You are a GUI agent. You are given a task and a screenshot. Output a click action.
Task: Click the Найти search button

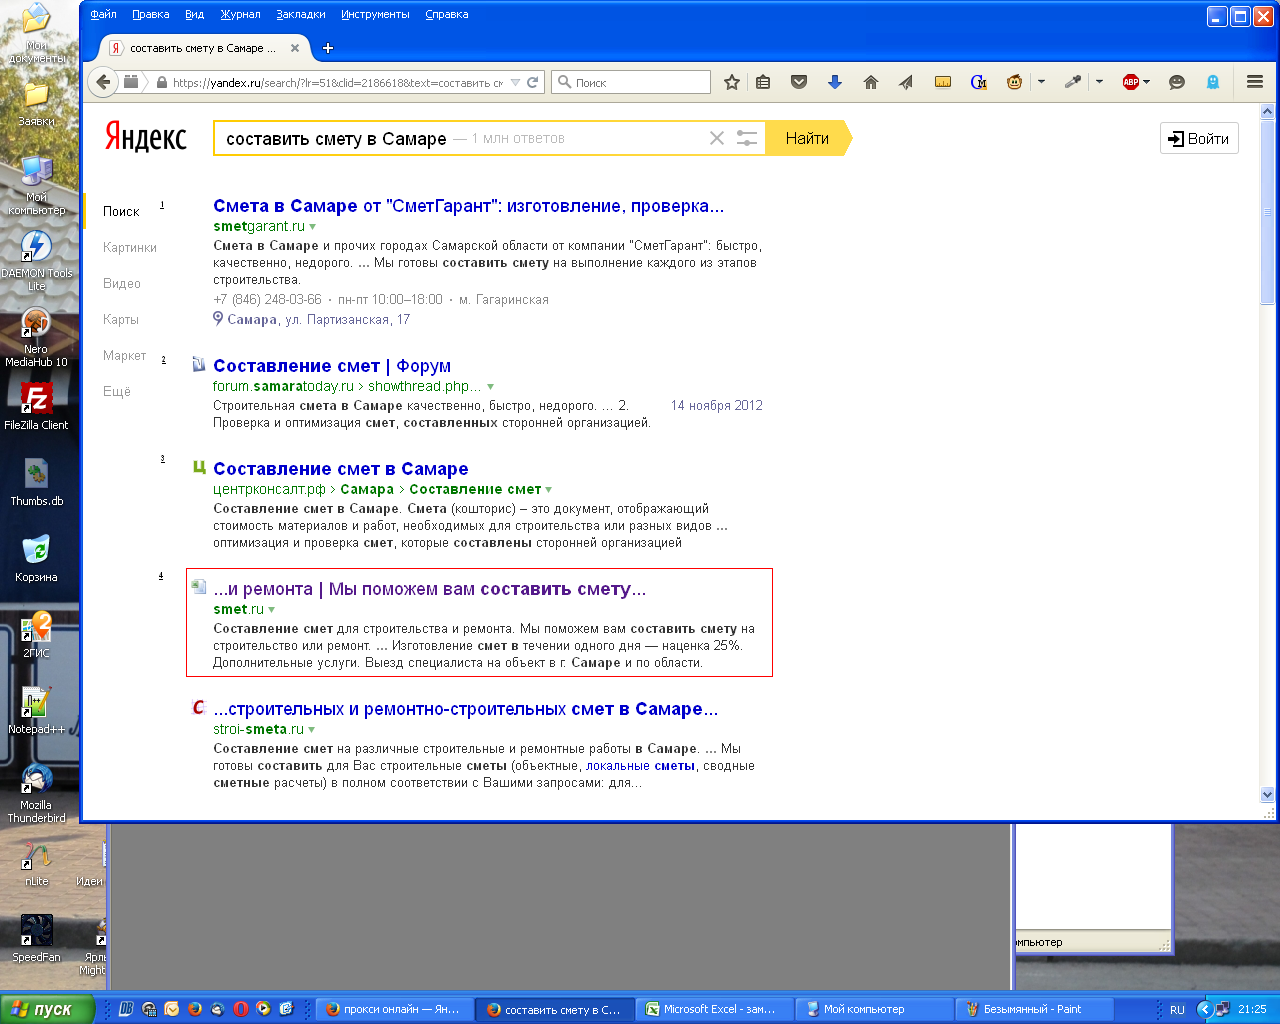pos(808,138)
